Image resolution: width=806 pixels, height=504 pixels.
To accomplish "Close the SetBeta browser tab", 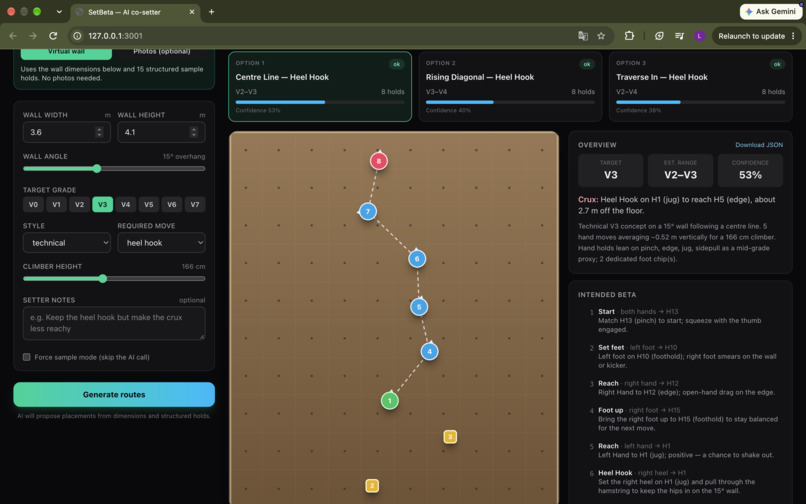I will pyautogui.click(x=192, y=11).
